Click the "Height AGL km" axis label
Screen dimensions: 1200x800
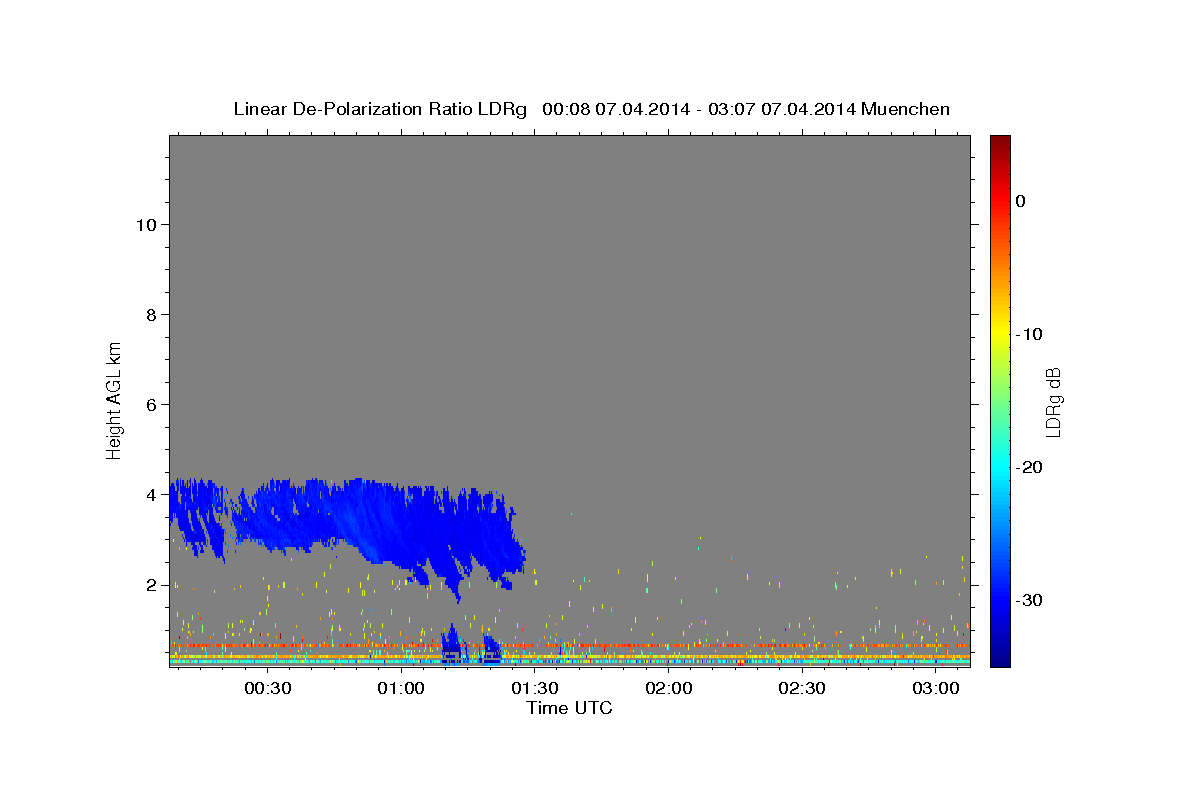pos(114,400)
